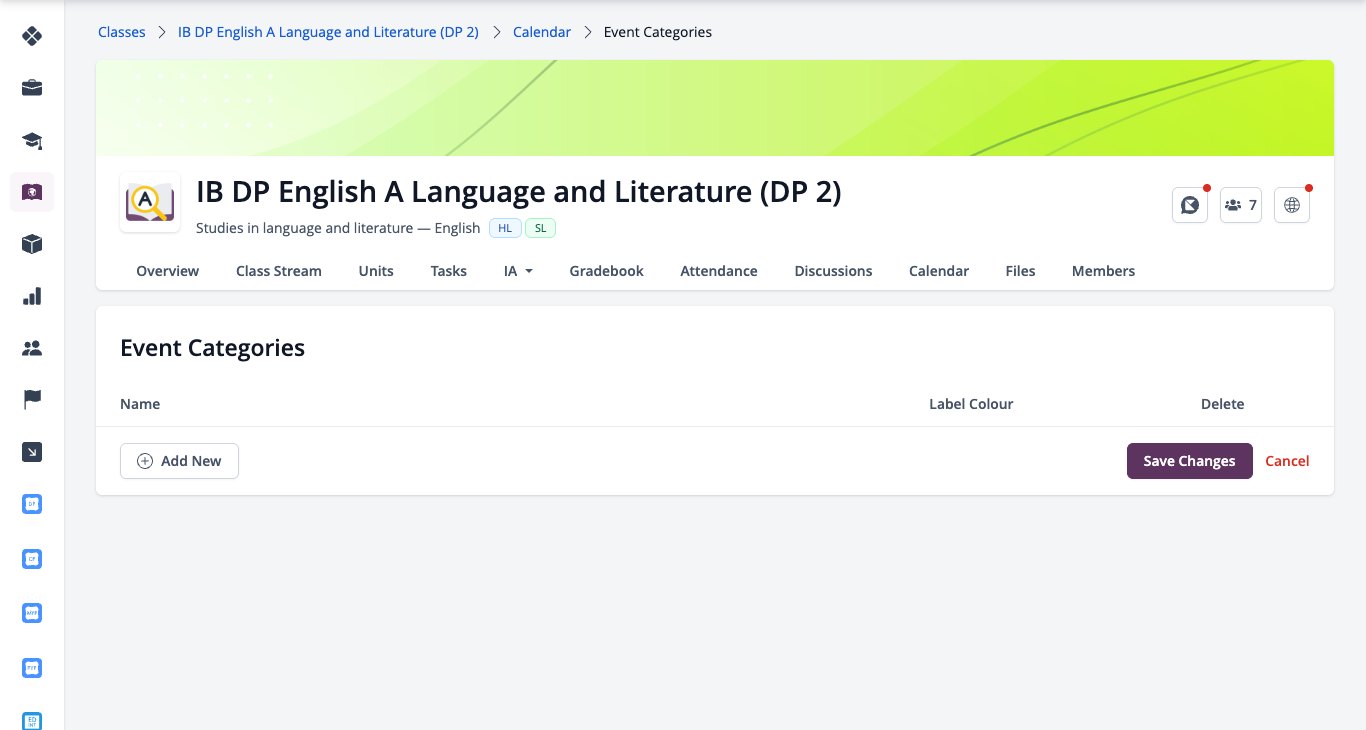Open class messages chat icon button
Viewport: 1366px width, 730px height.
tap(1190, 205)
